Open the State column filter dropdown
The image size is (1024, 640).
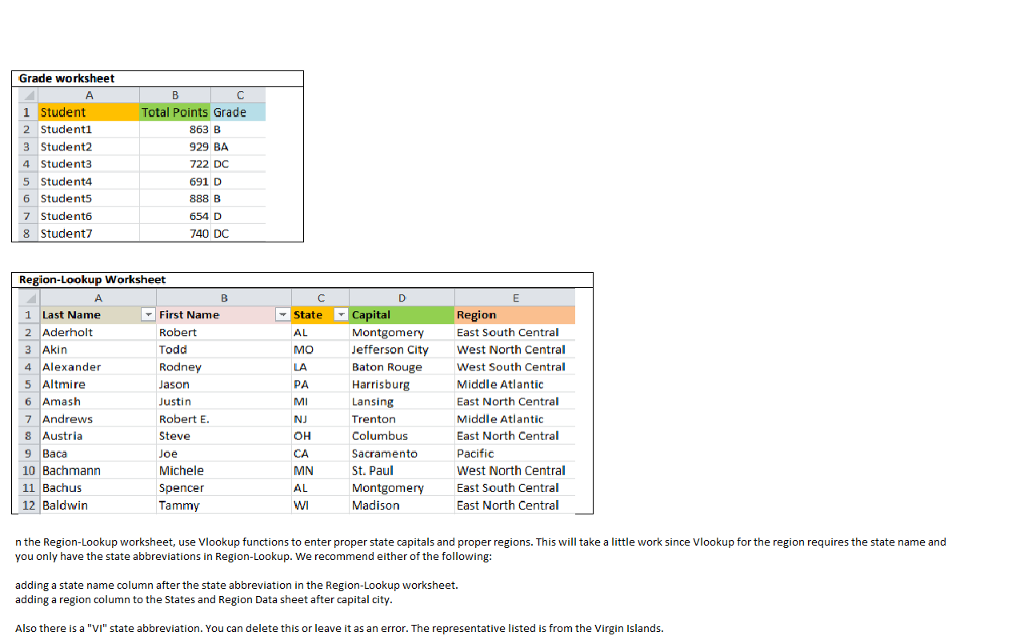click(x=338, y=314)
